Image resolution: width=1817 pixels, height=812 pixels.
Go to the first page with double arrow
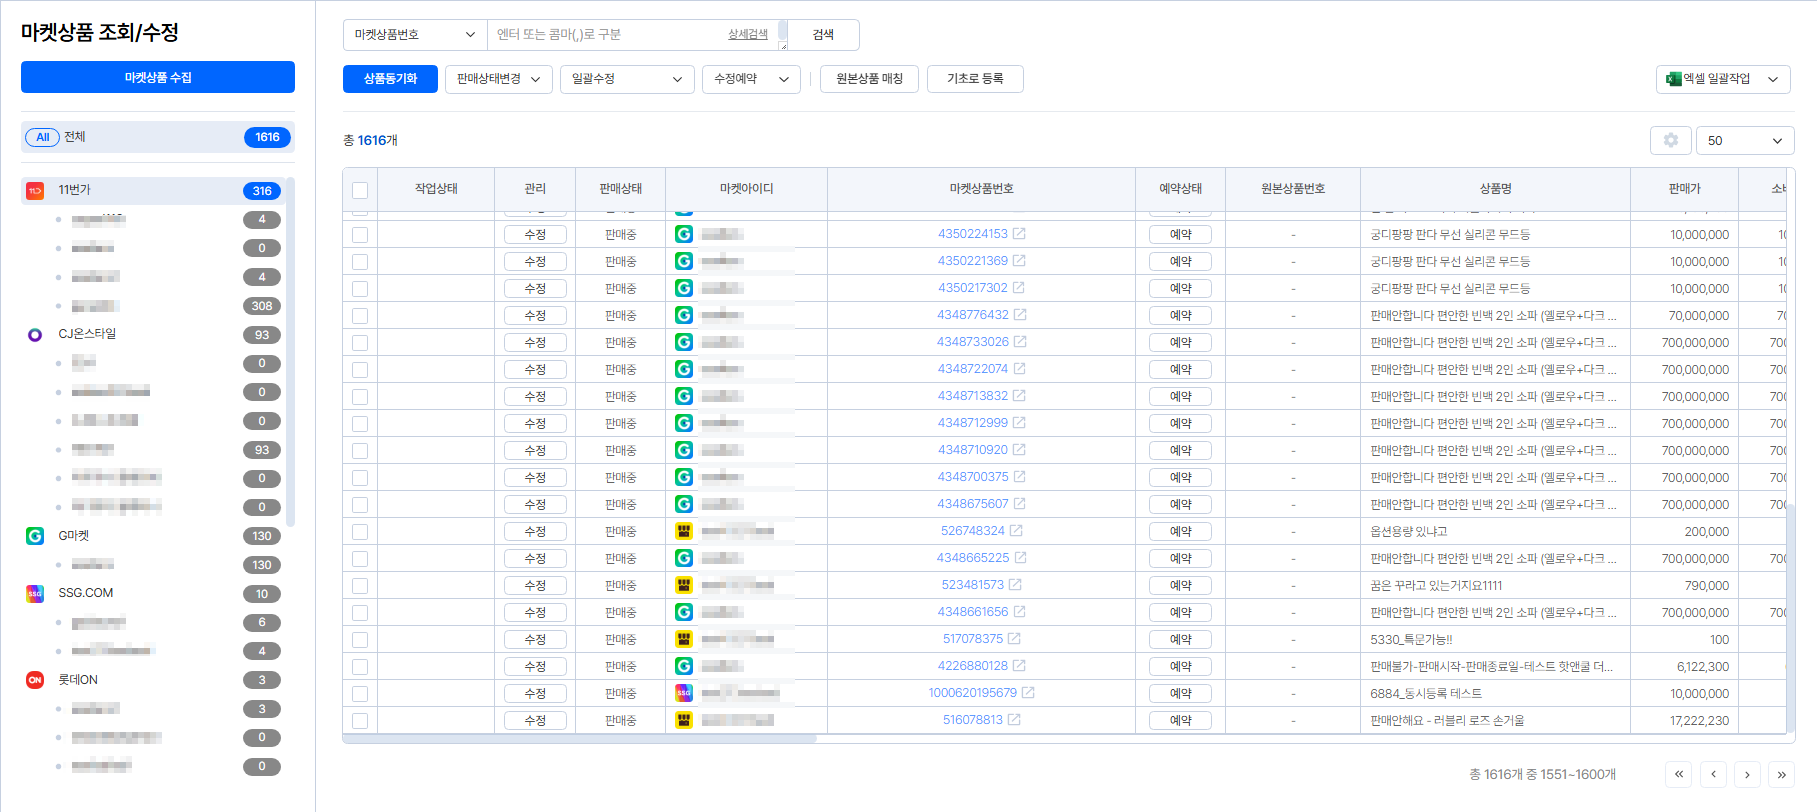[x=1679, y=774]
